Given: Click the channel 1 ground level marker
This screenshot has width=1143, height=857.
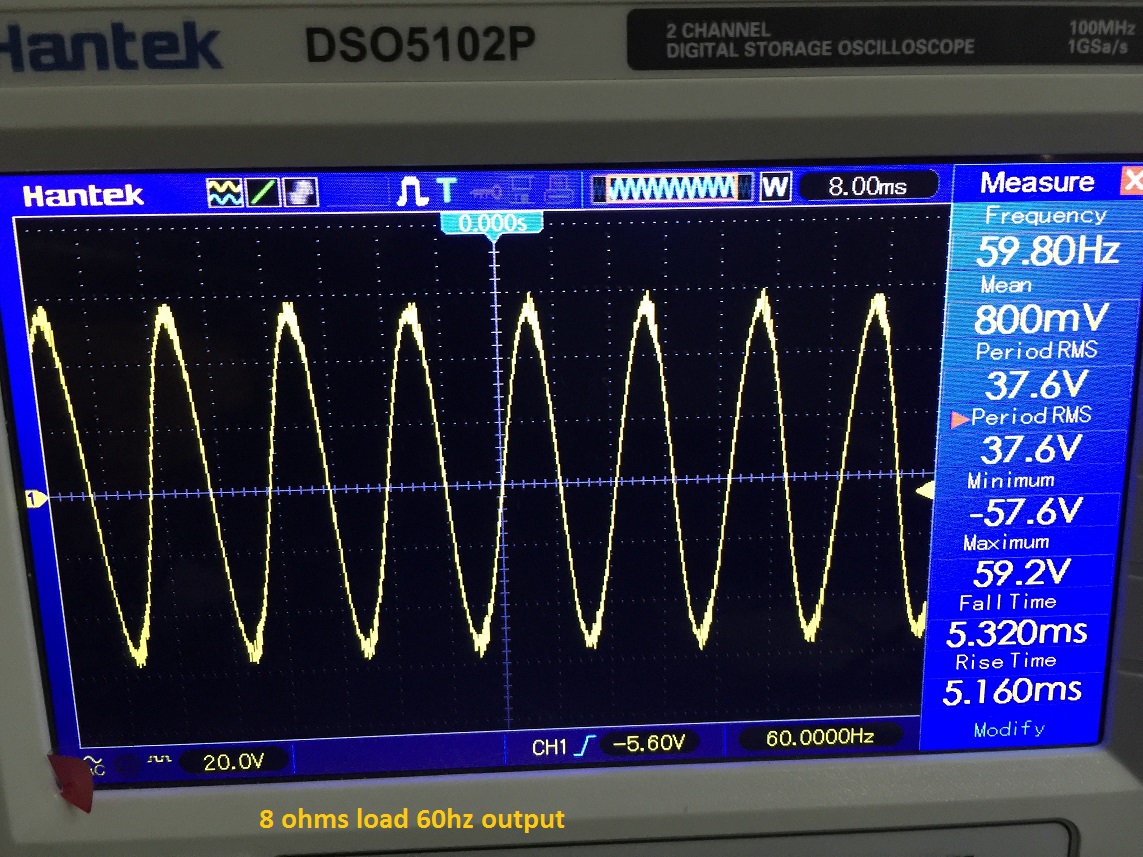Looking at the screenshot, I should (36, 499).
